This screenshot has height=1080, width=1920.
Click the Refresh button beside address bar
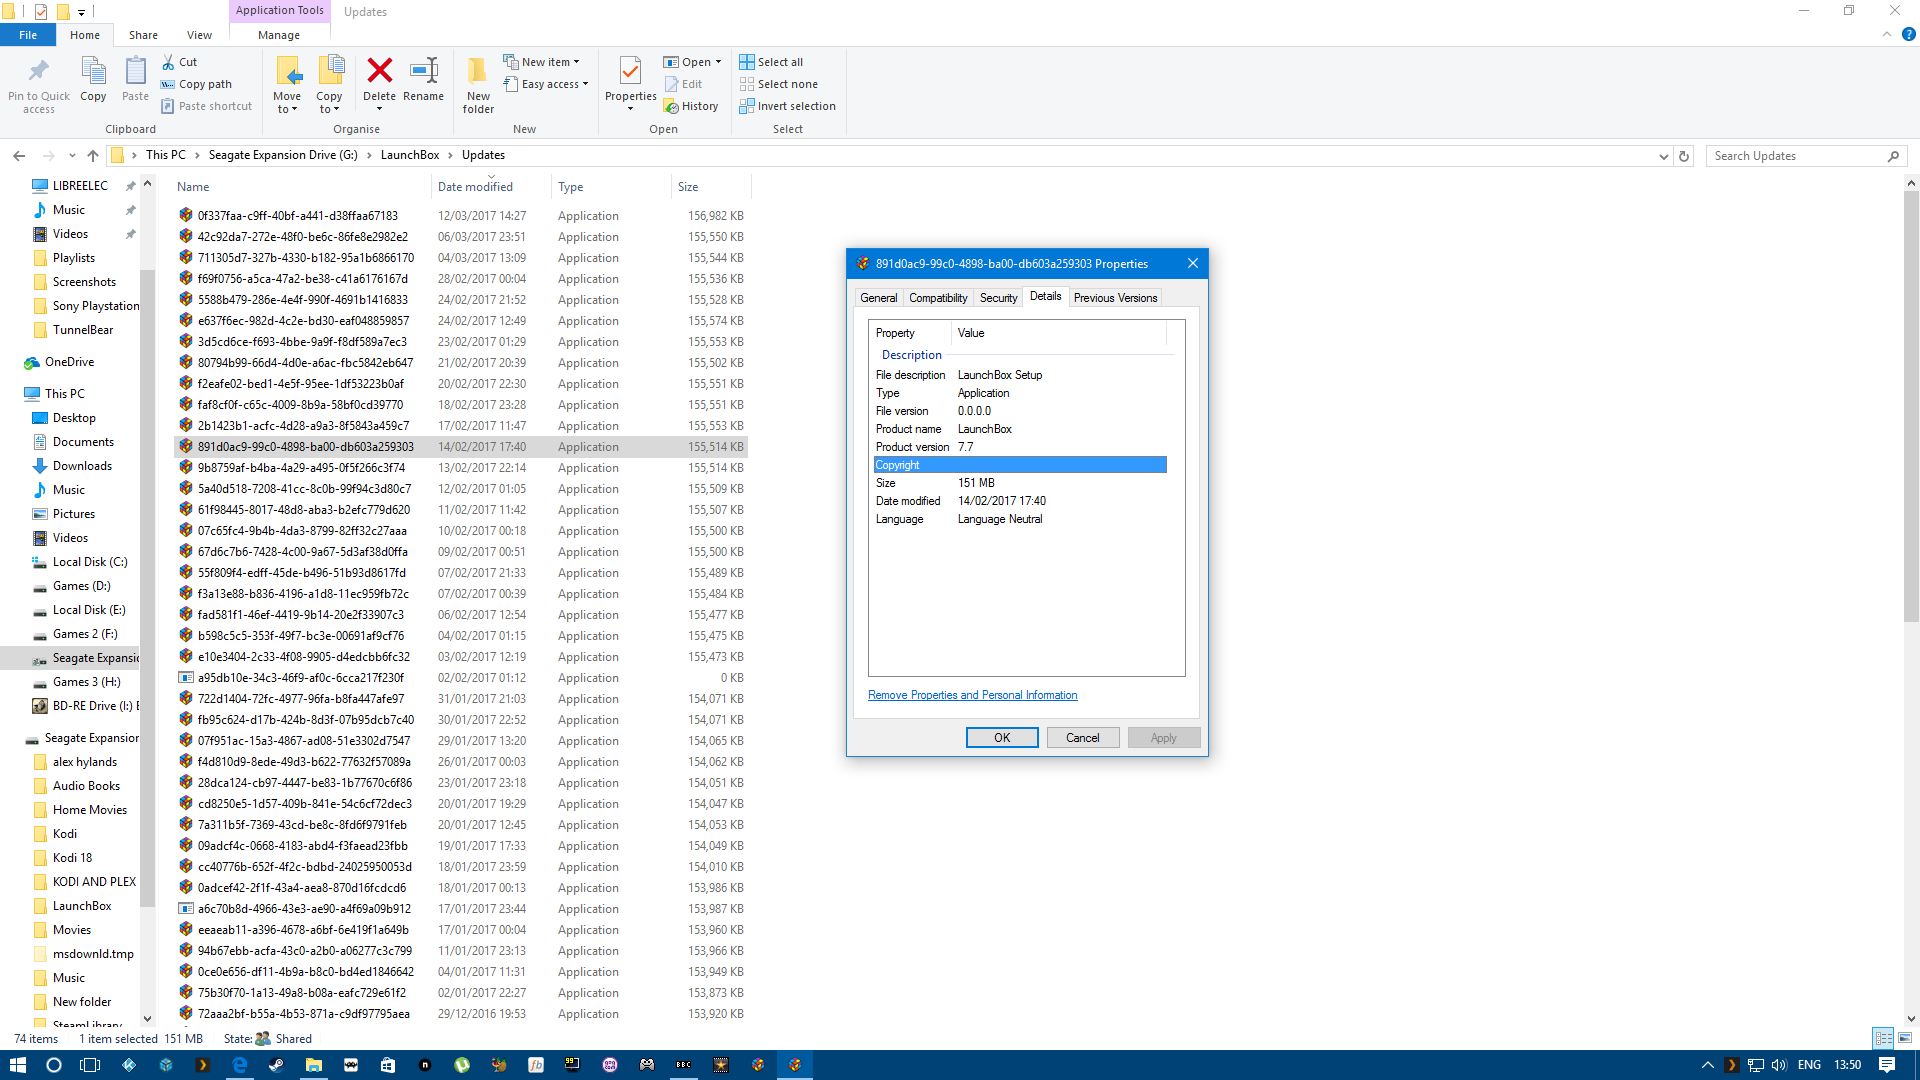click(1684, 156)
